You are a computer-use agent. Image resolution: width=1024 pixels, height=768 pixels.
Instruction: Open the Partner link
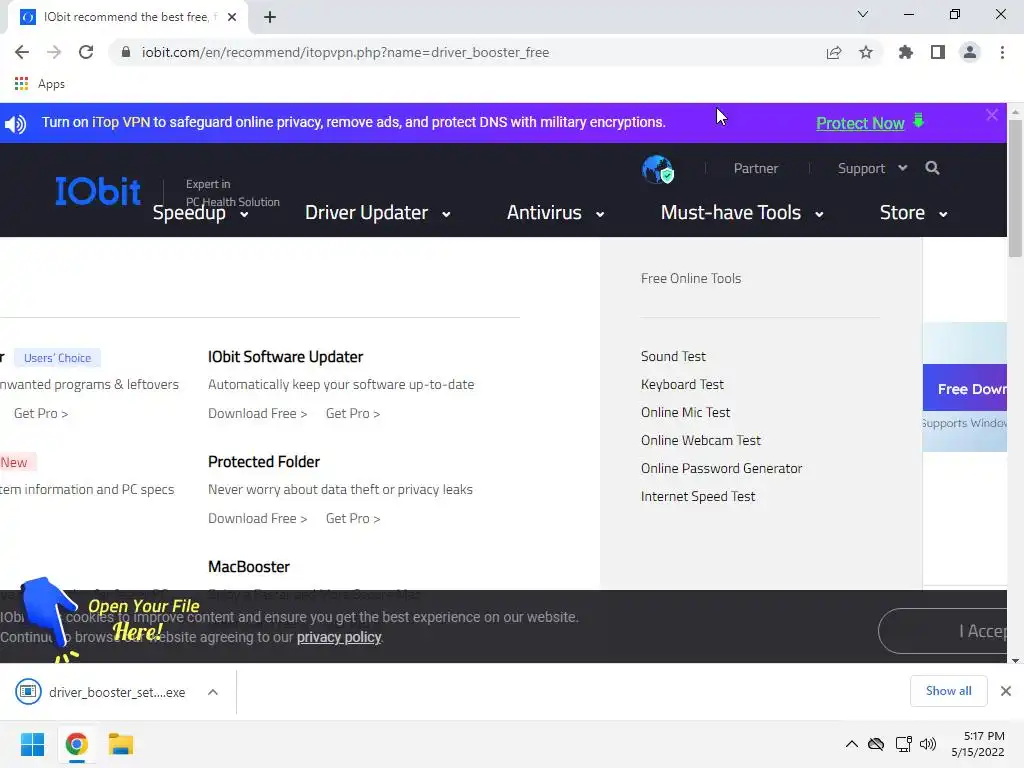click(756, 168)
